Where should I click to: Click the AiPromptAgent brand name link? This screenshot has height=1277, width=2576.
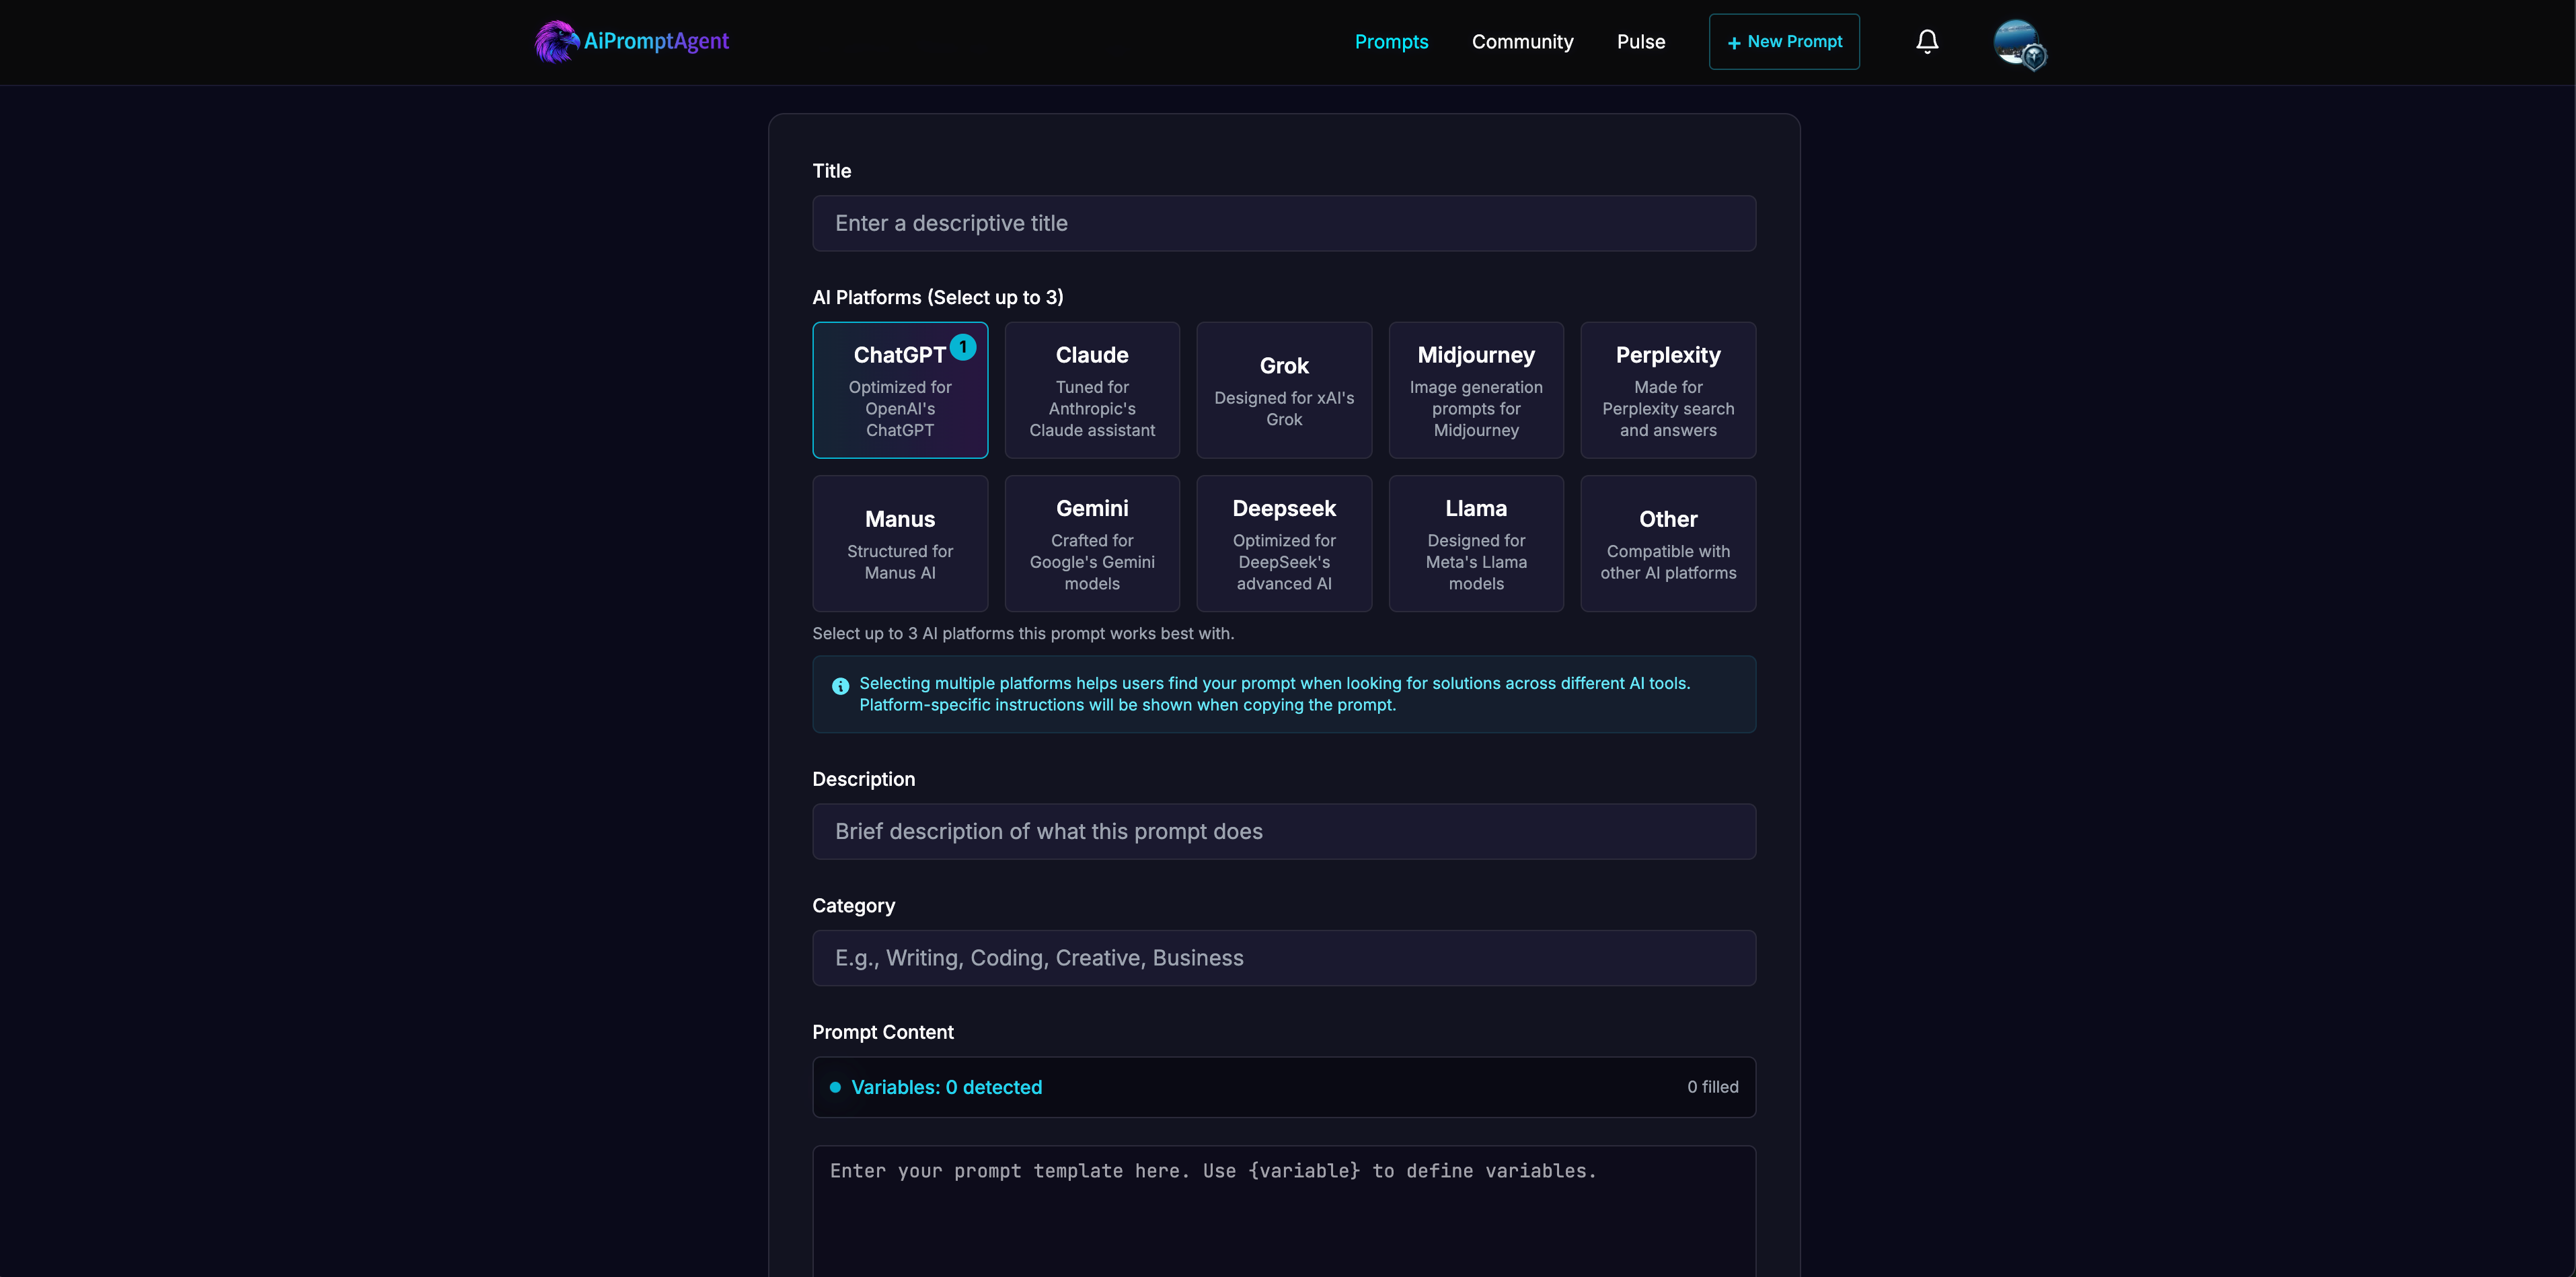pyautogui.click(x=656, y=41)
